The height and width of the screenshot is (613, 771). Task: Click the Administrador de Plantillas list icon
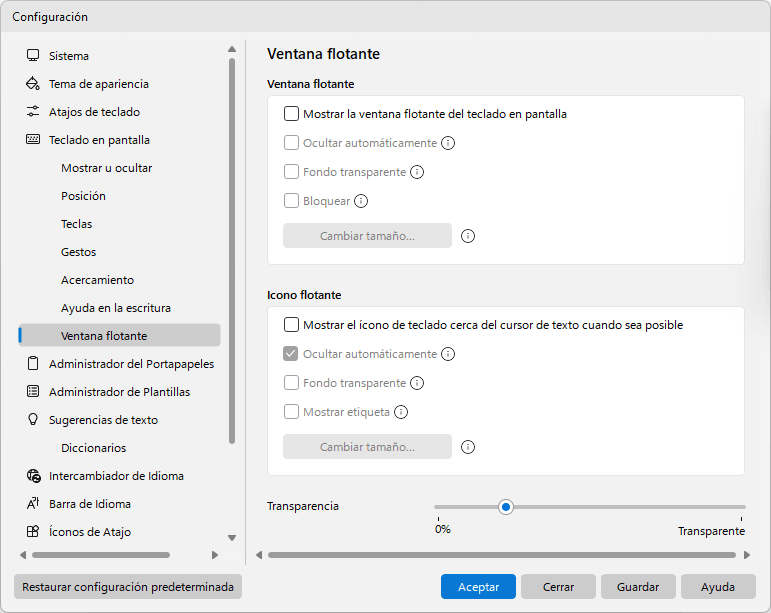(x=33, y=391)
